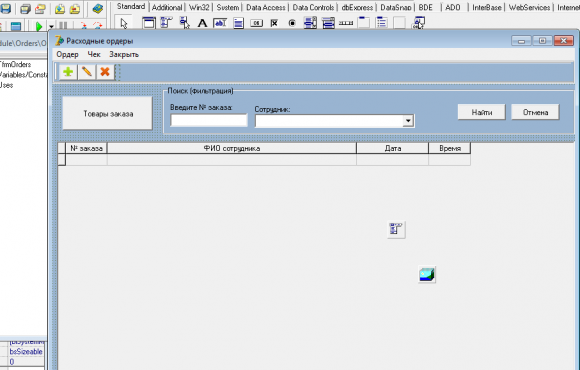Click the Введите № заказа input field
Image resolution: width=580 pixels, height=370 pixels.
tap(209, 120)
